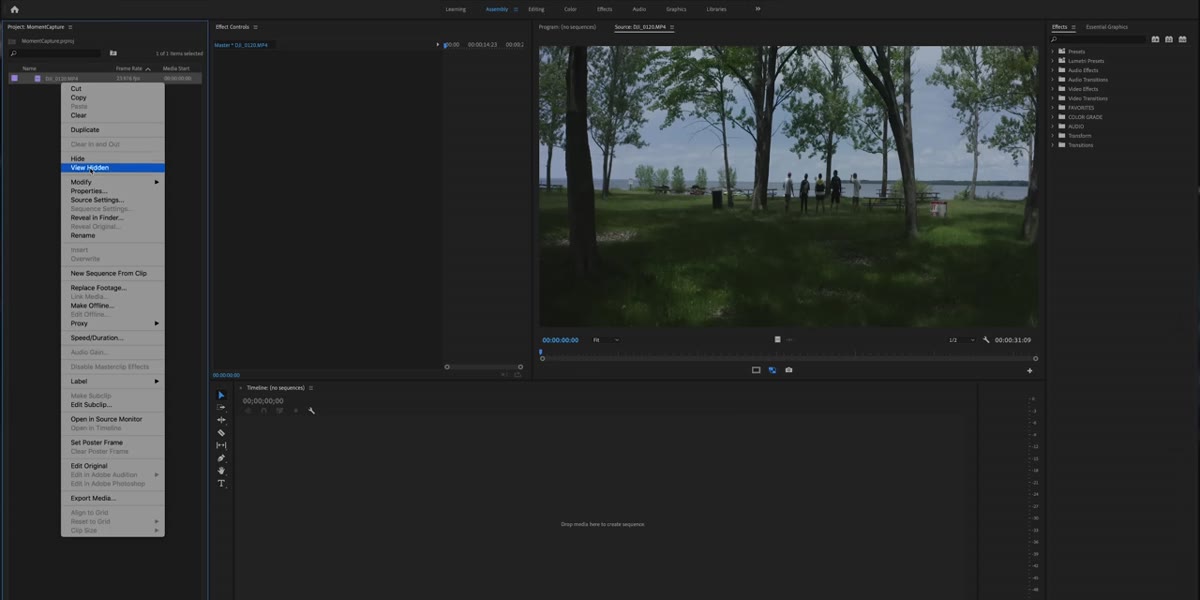Choose New Sequence From Clip
Viewport: 1200px width, 600px height.
click(x=113, y=273)
